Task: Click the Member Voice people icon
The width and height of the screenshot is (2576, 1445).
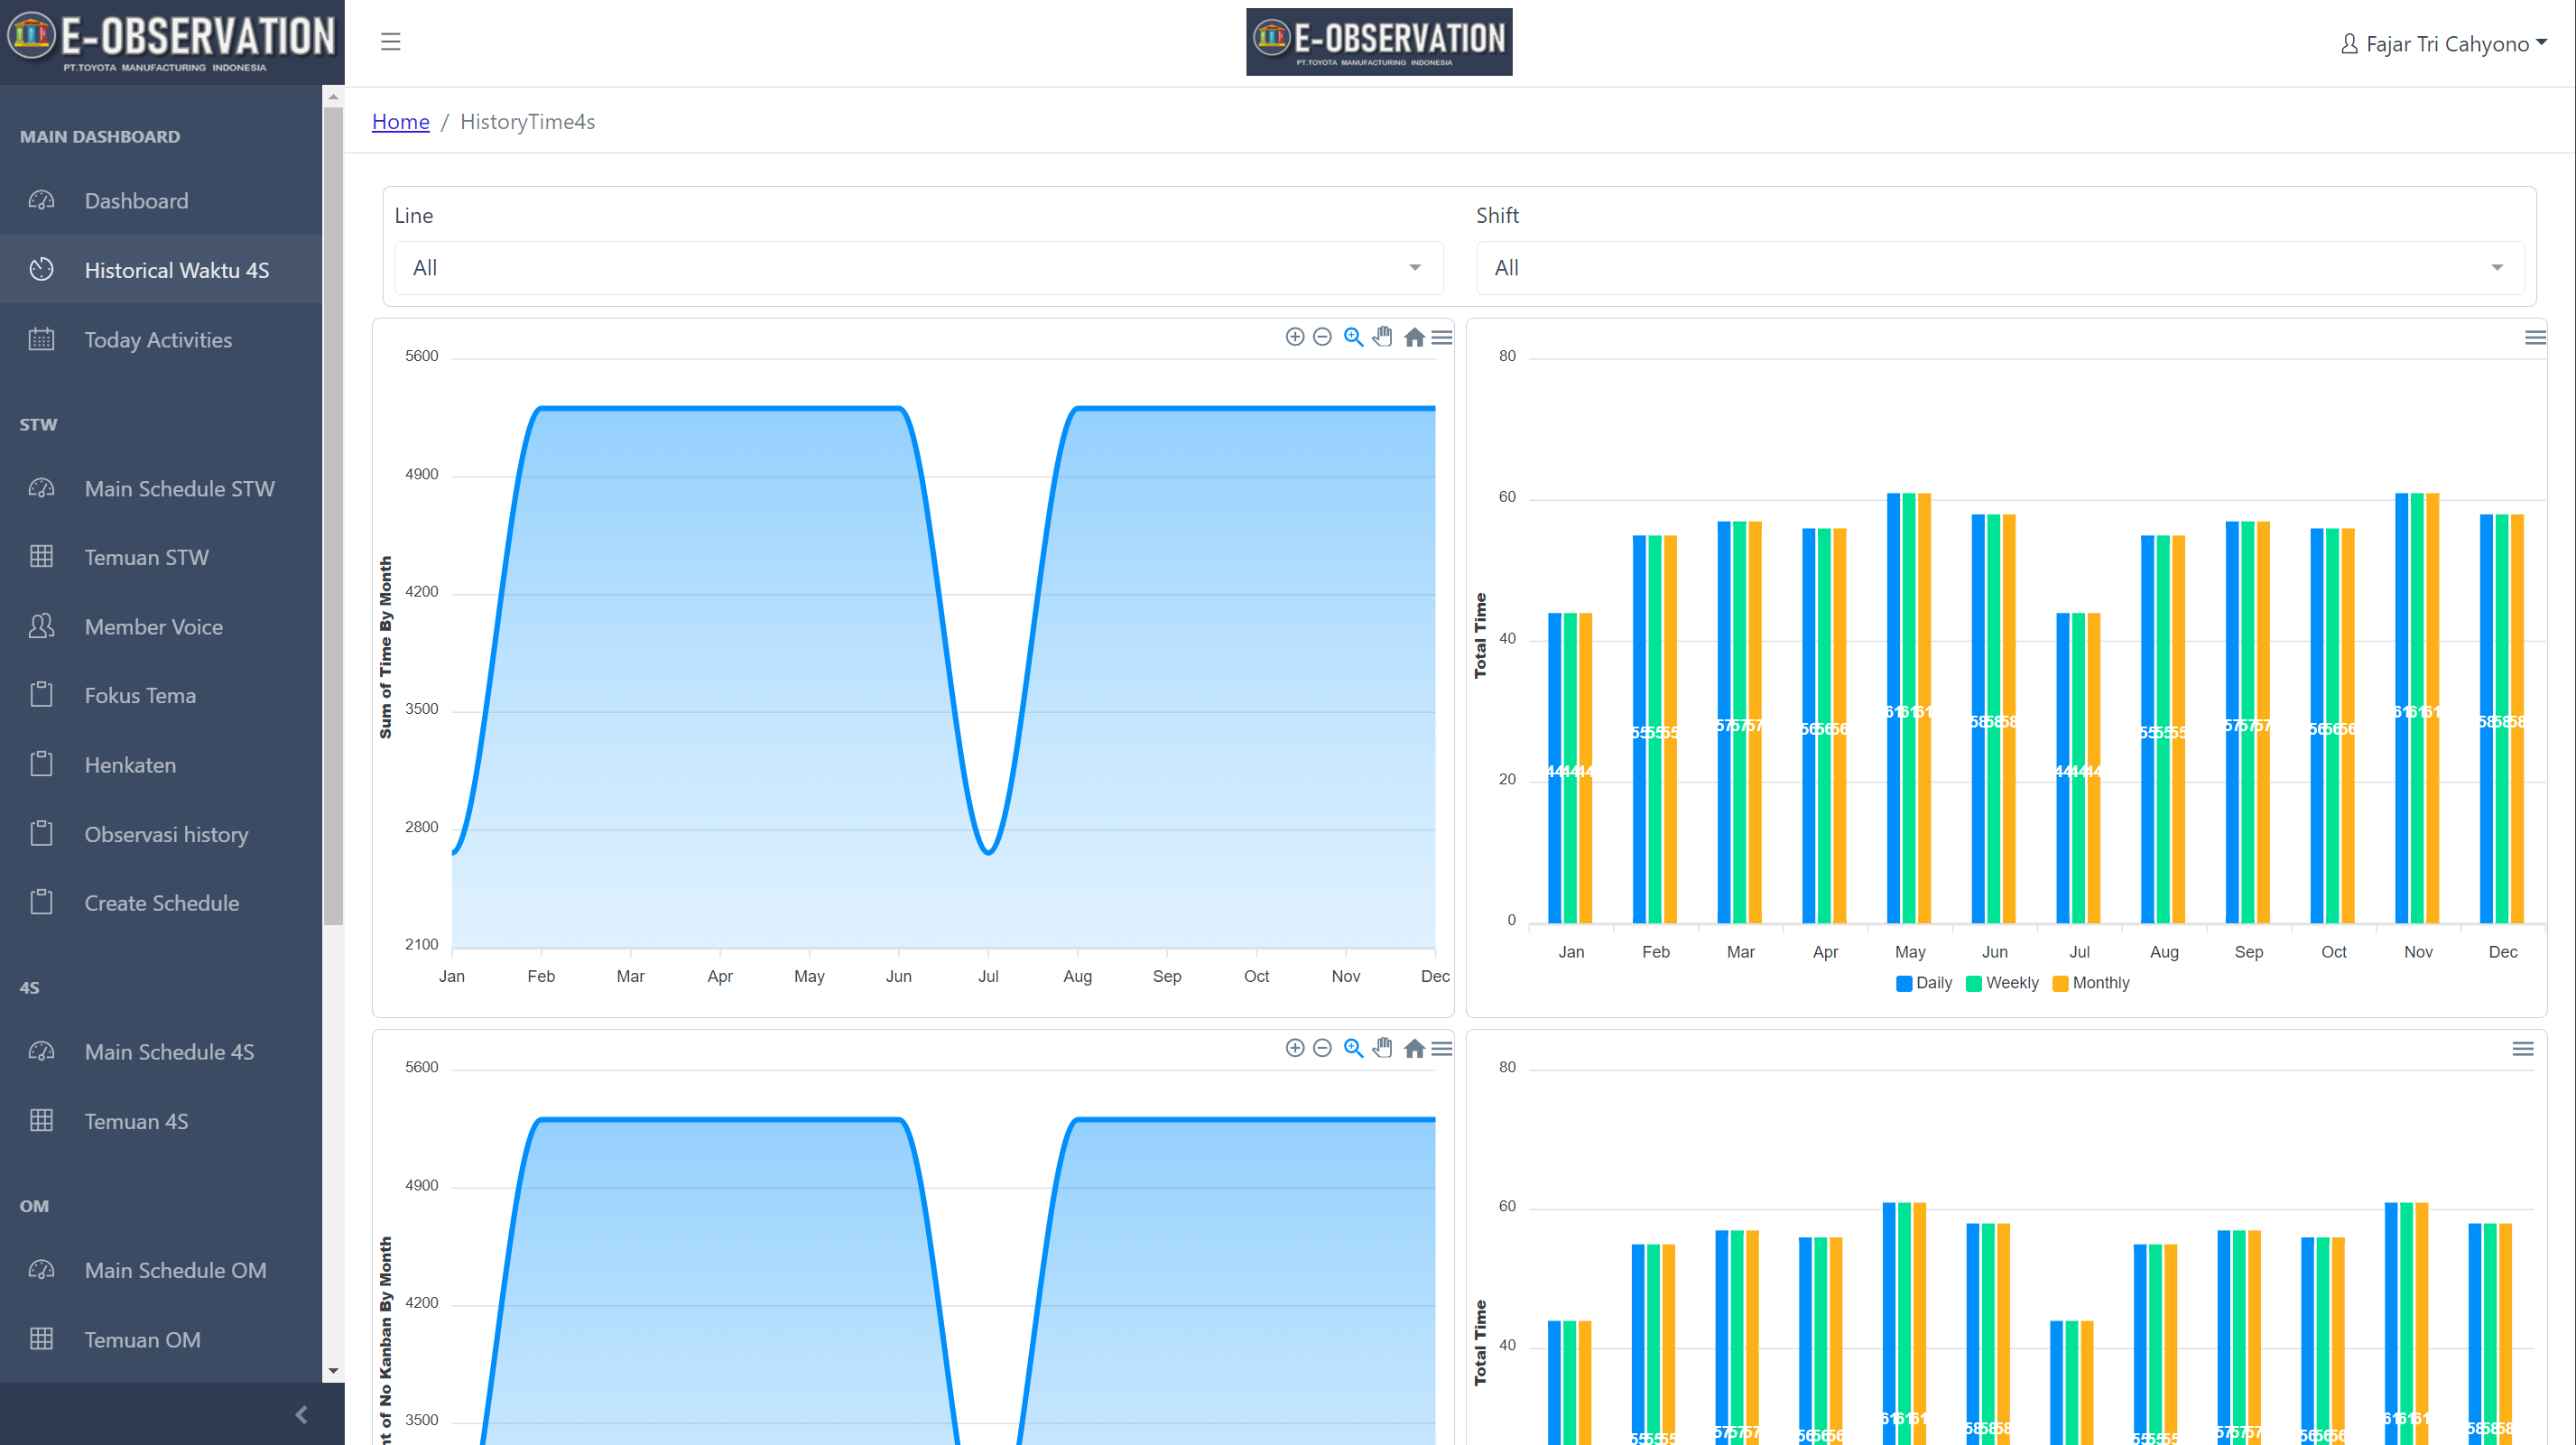Action: tap(41, 627)
